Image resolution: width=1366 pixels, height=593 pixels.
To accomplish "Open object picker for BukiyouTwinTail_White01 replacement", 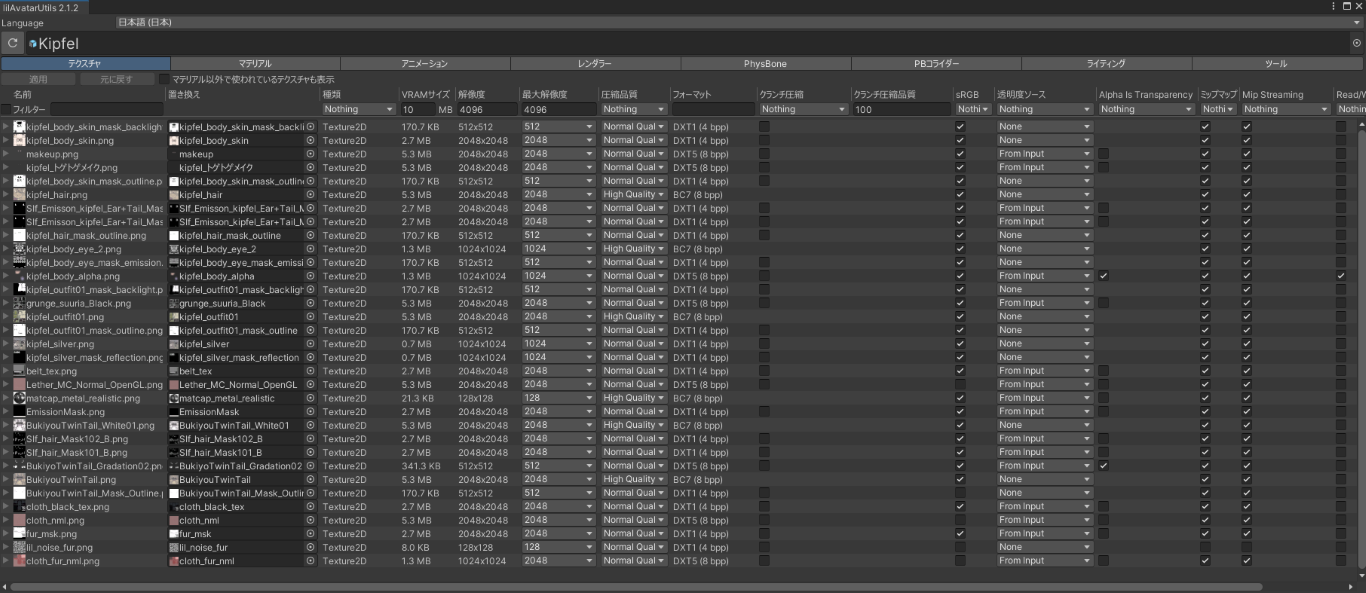I will coord(310,425).
